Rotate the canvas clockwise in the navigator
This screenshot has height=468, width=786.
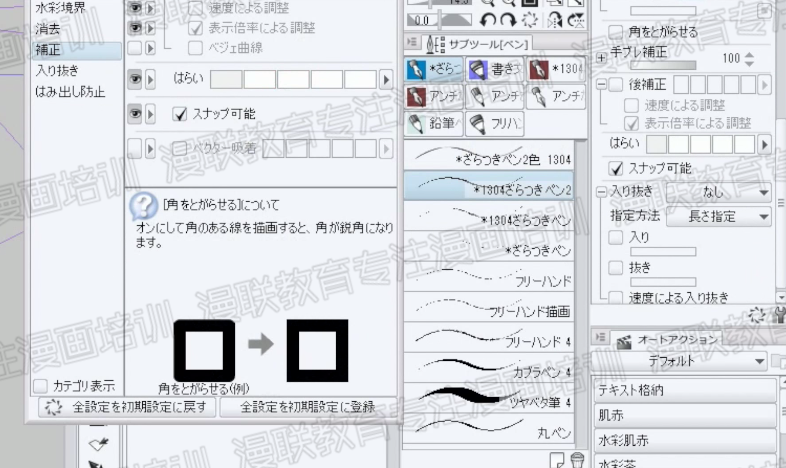click(x=508, y=20)
